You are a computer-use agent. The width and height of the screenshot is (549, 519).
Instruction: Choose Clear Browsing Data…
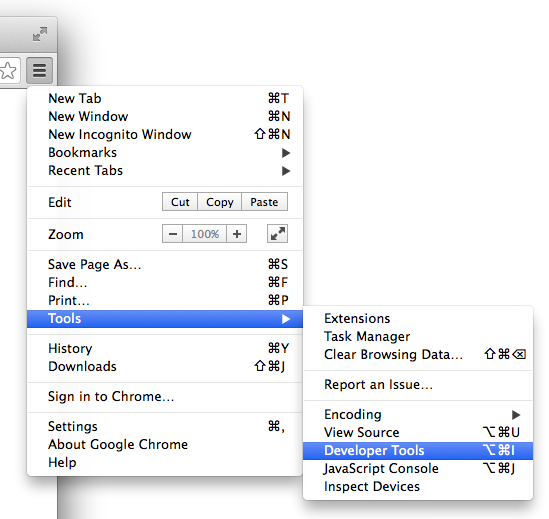click(x=418, y=354)
